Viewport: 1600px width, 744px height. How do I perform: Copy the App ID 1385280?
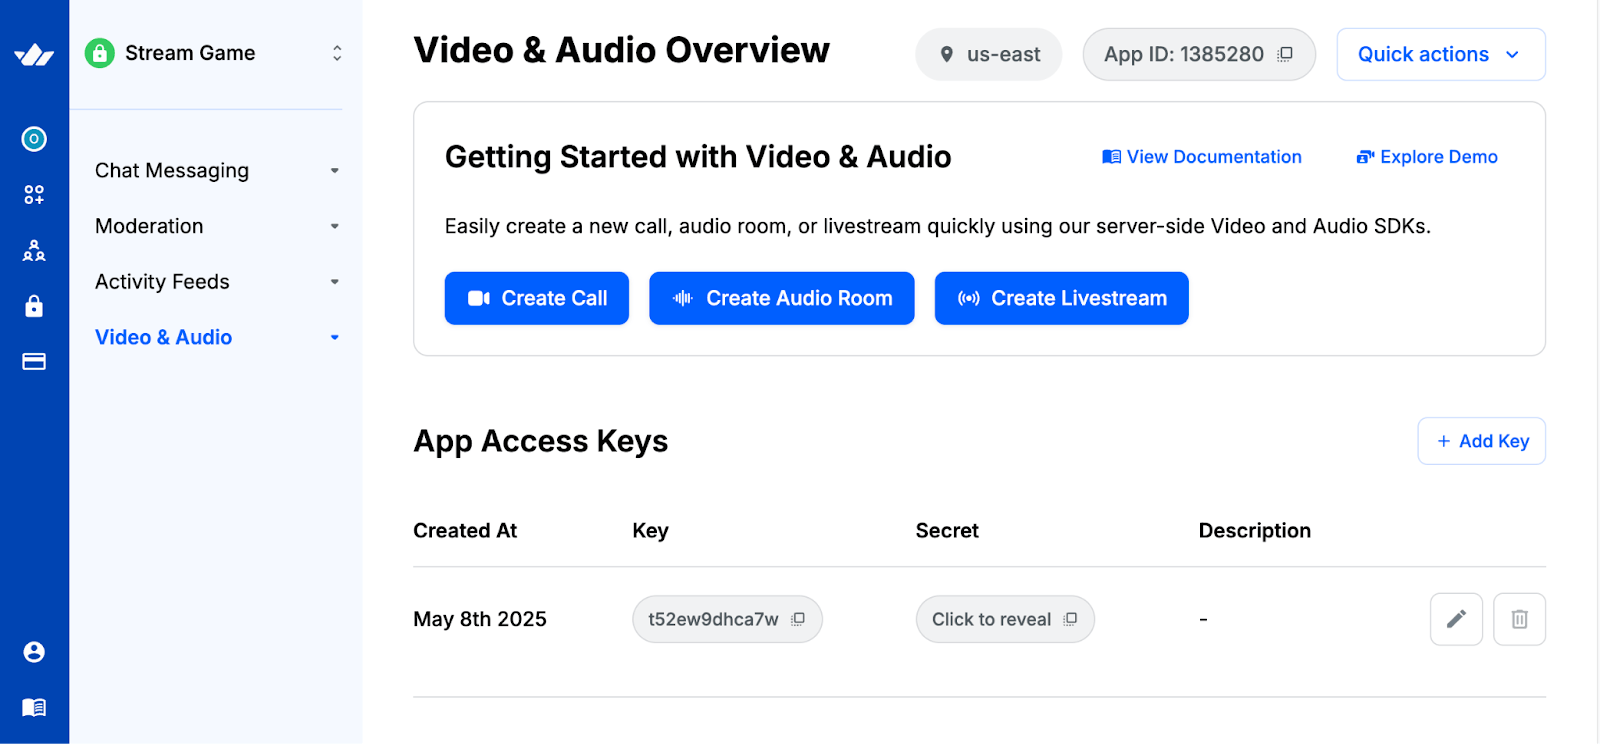click(x=1285, y=54)
